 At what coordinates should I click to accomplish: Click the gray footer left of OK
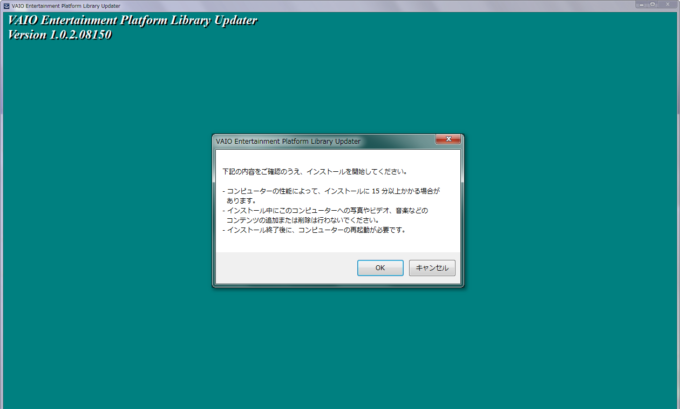coord(285,268)
